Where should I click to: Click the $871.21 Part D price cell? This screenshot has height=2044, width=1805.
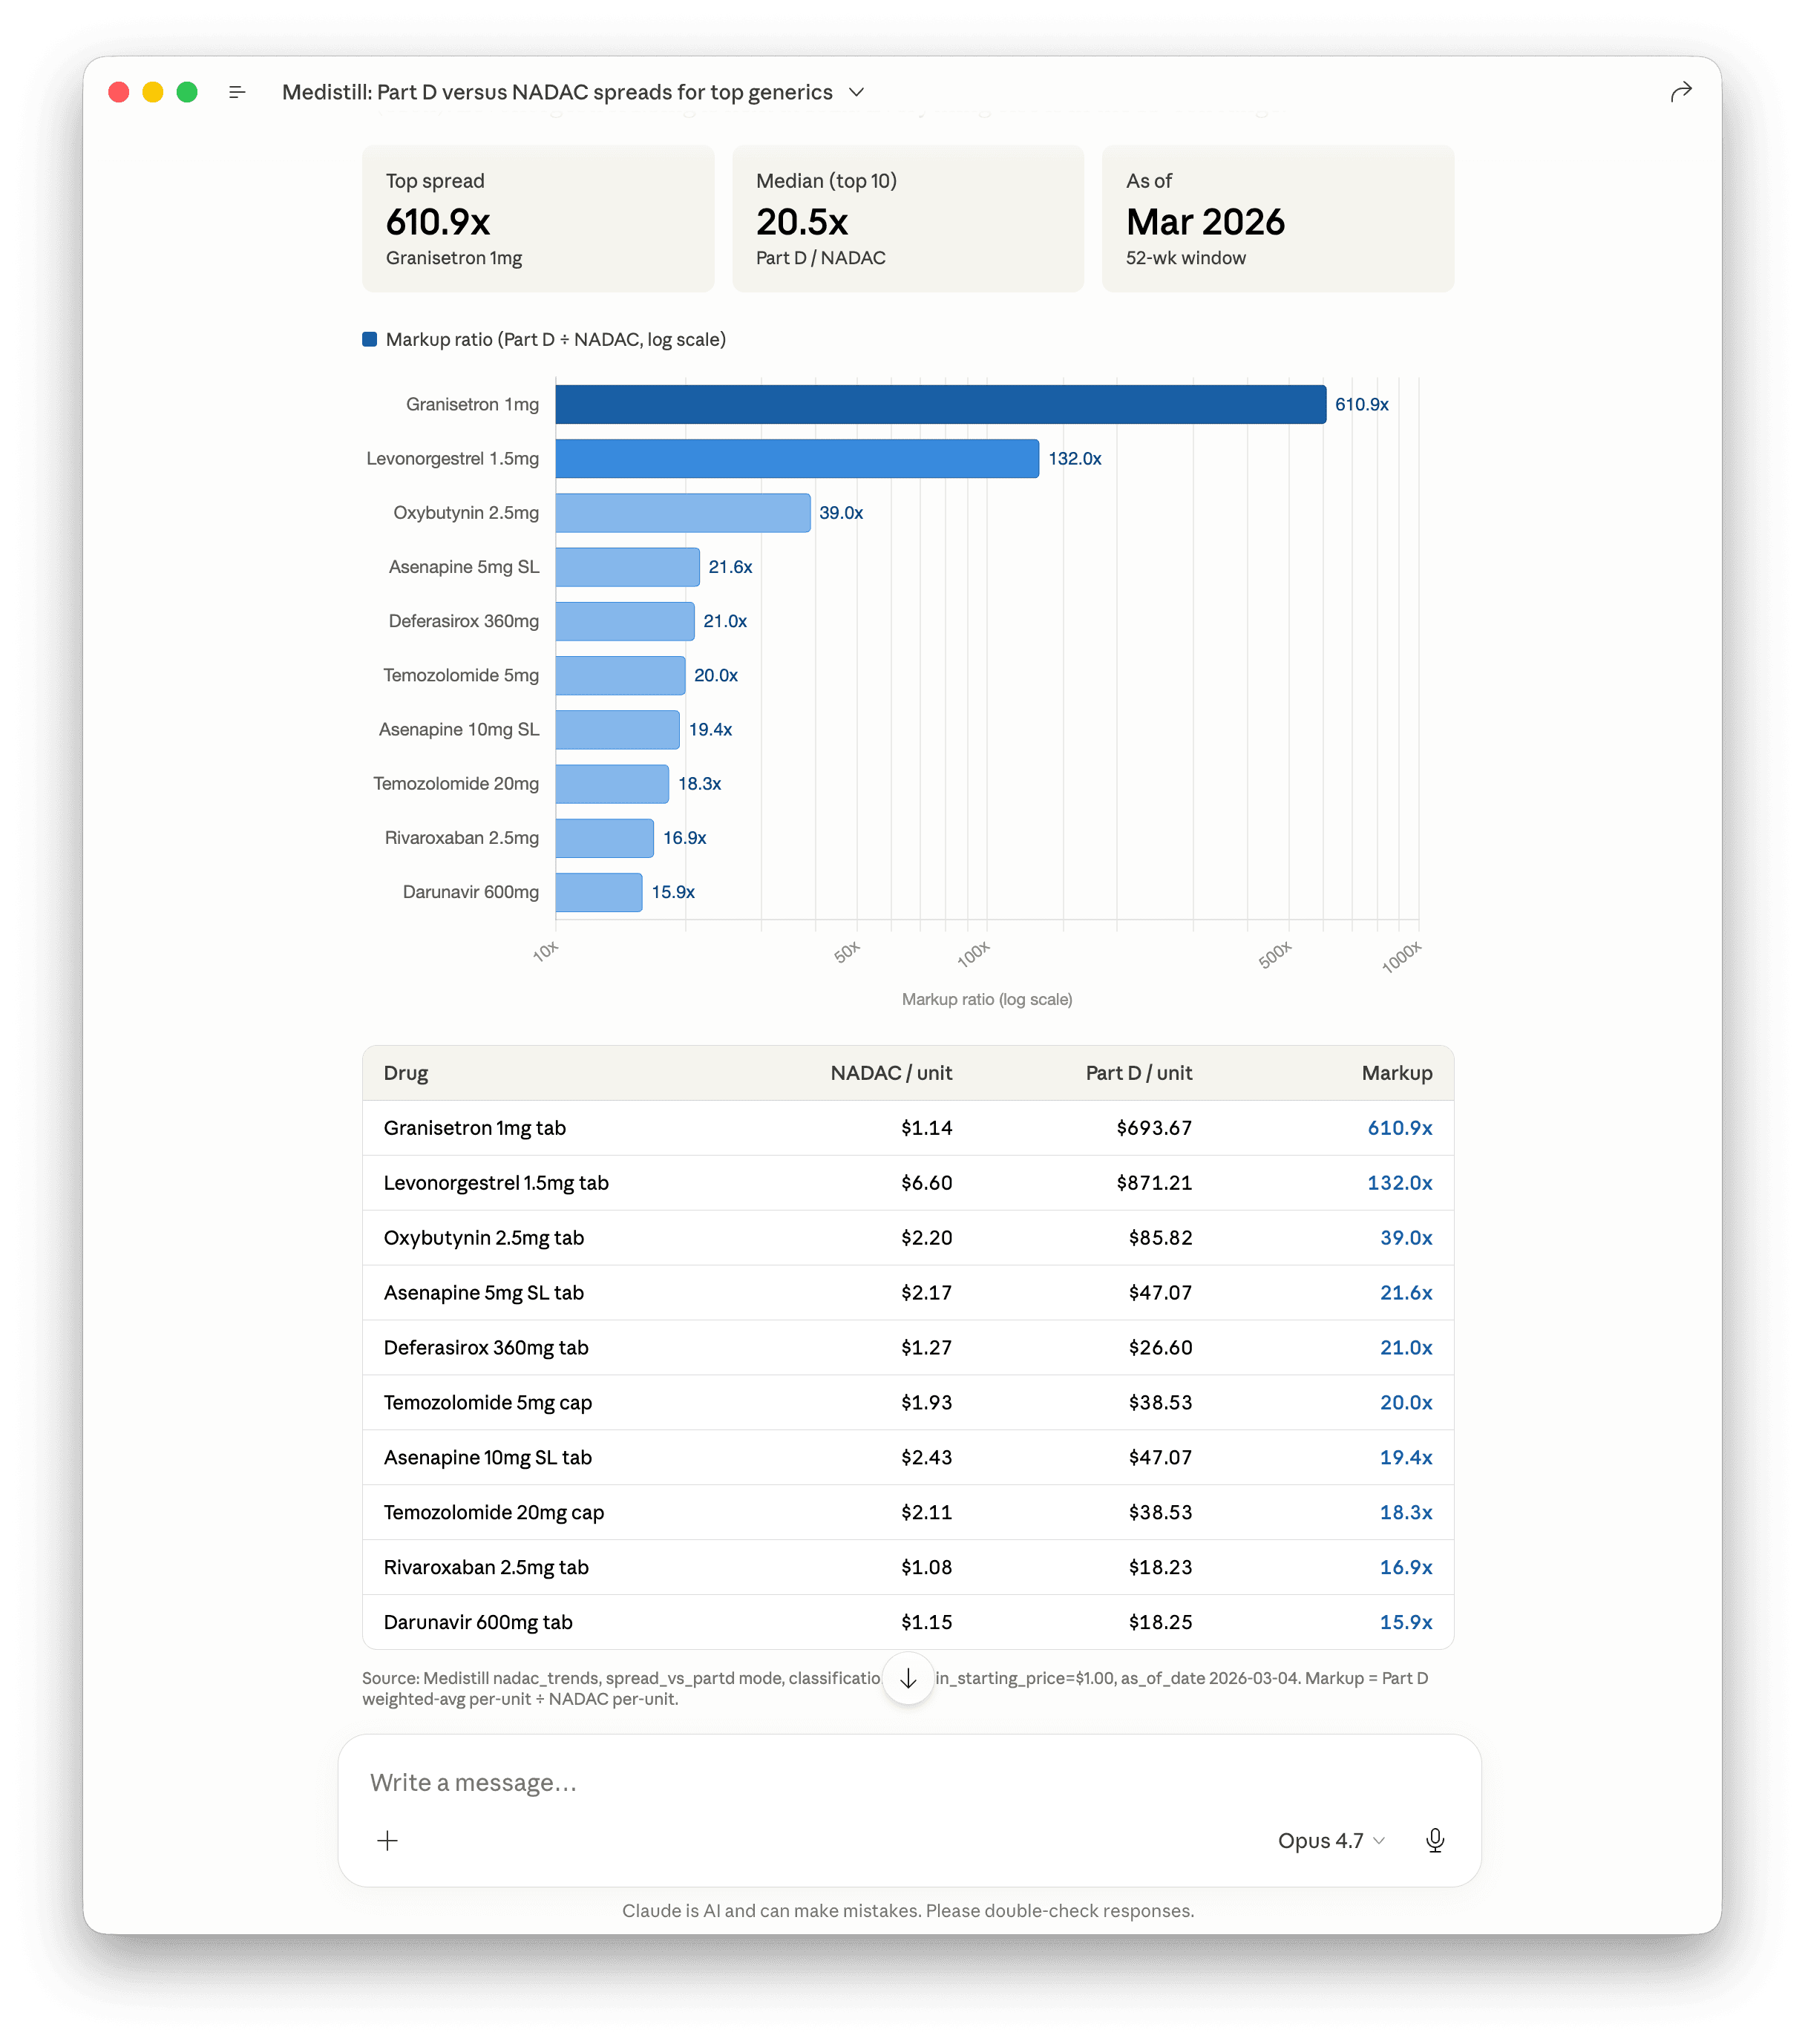(x=1154, y=1183)
